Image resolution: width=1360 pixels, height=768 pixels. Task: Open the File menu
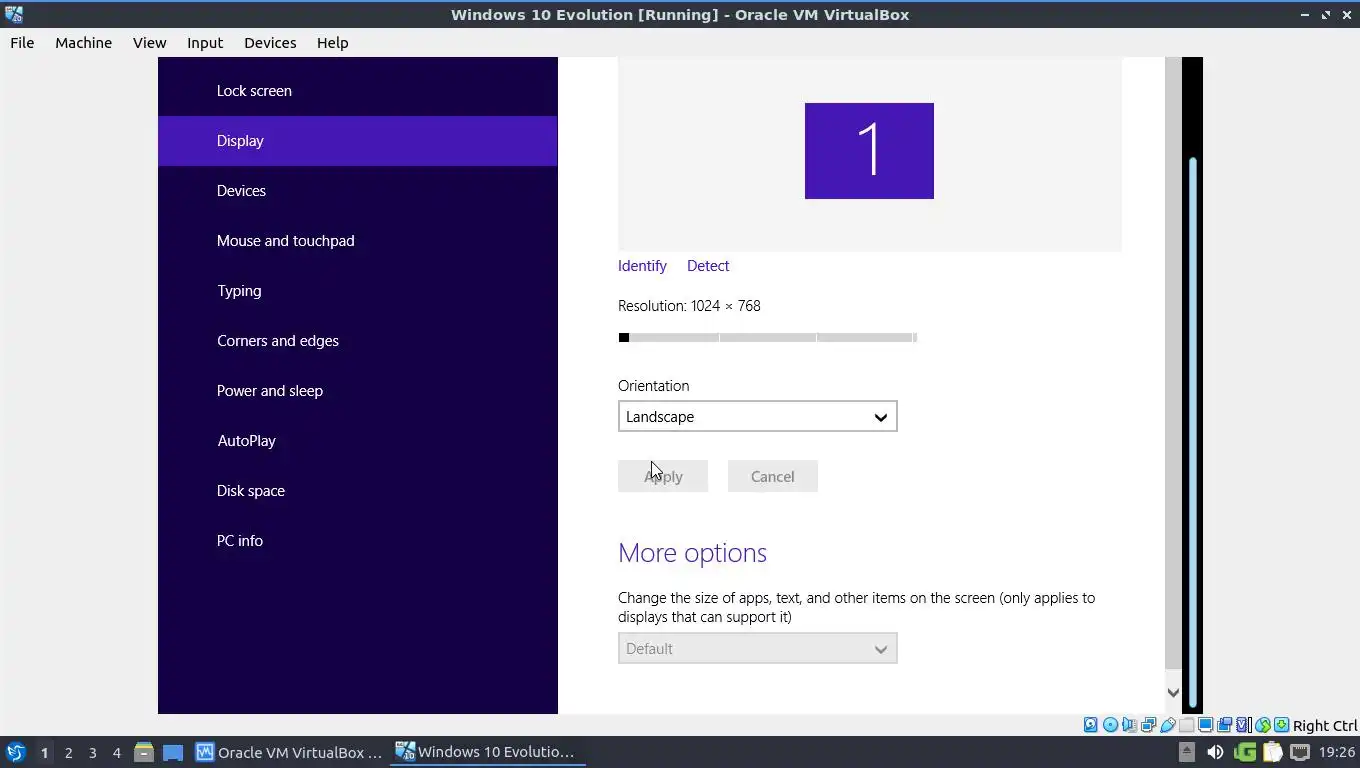[22, 43]
